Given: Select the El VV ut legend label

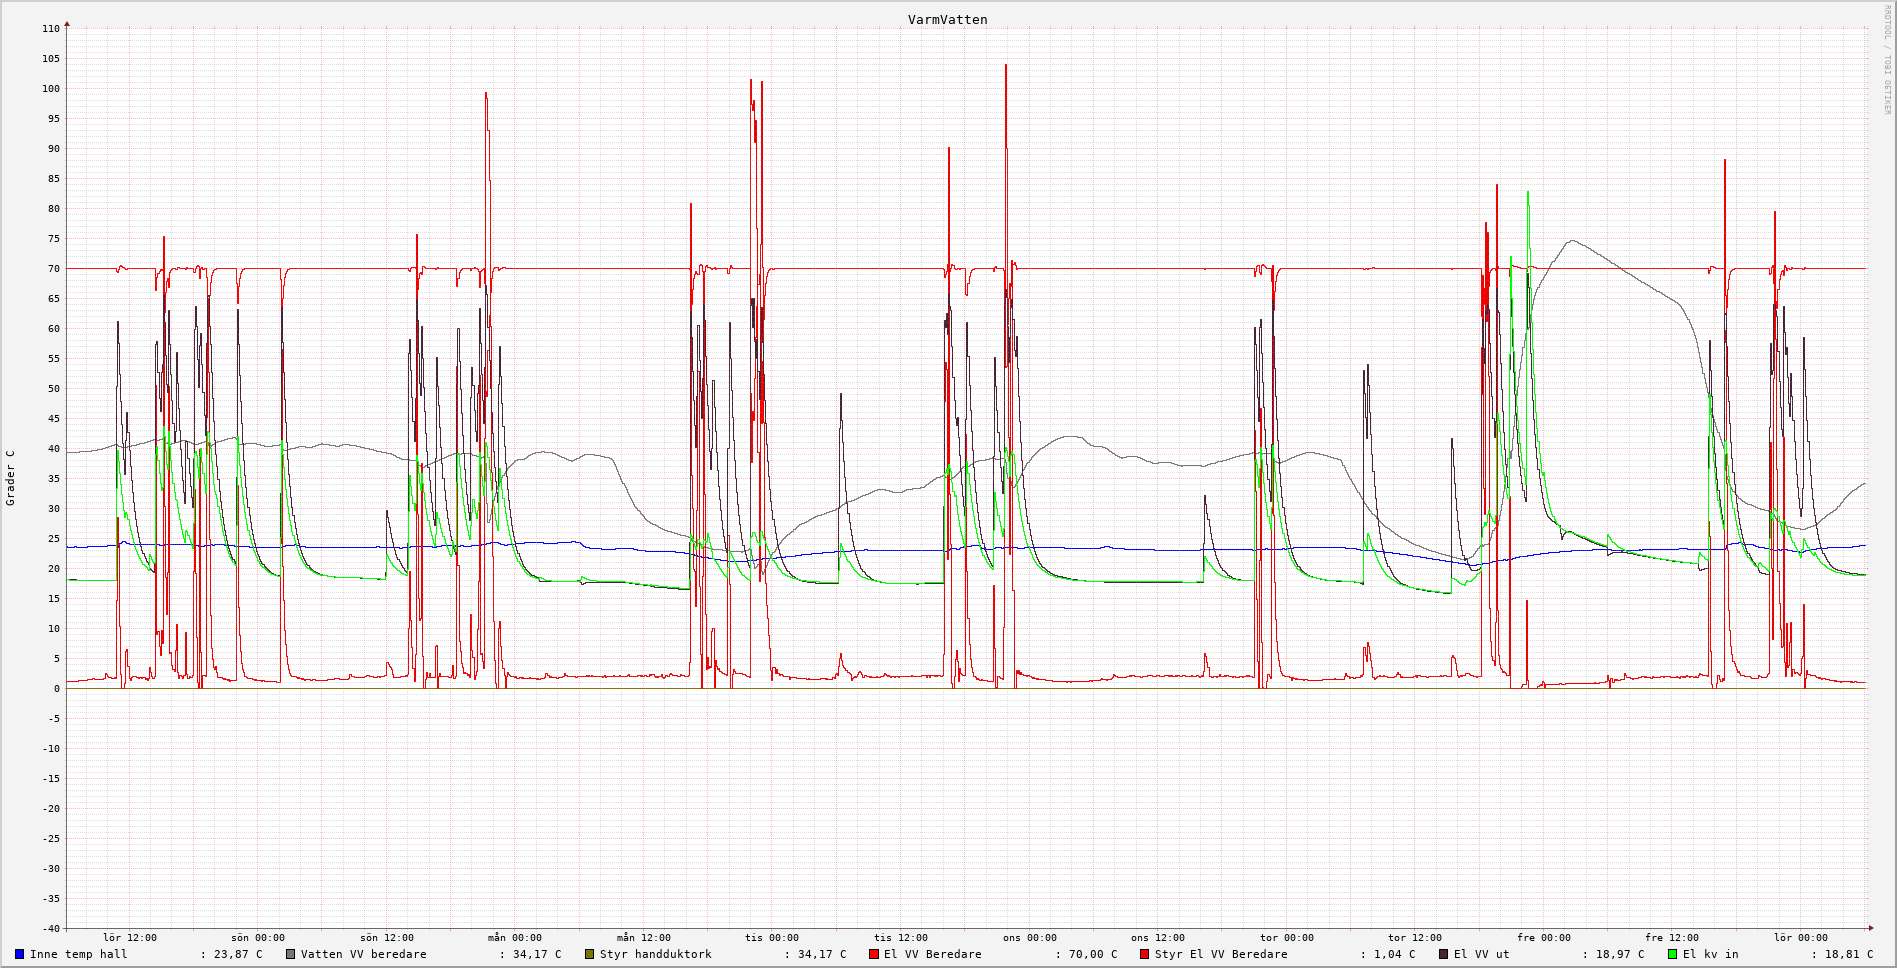Looking at the screenshot, I should [1481, 954].
